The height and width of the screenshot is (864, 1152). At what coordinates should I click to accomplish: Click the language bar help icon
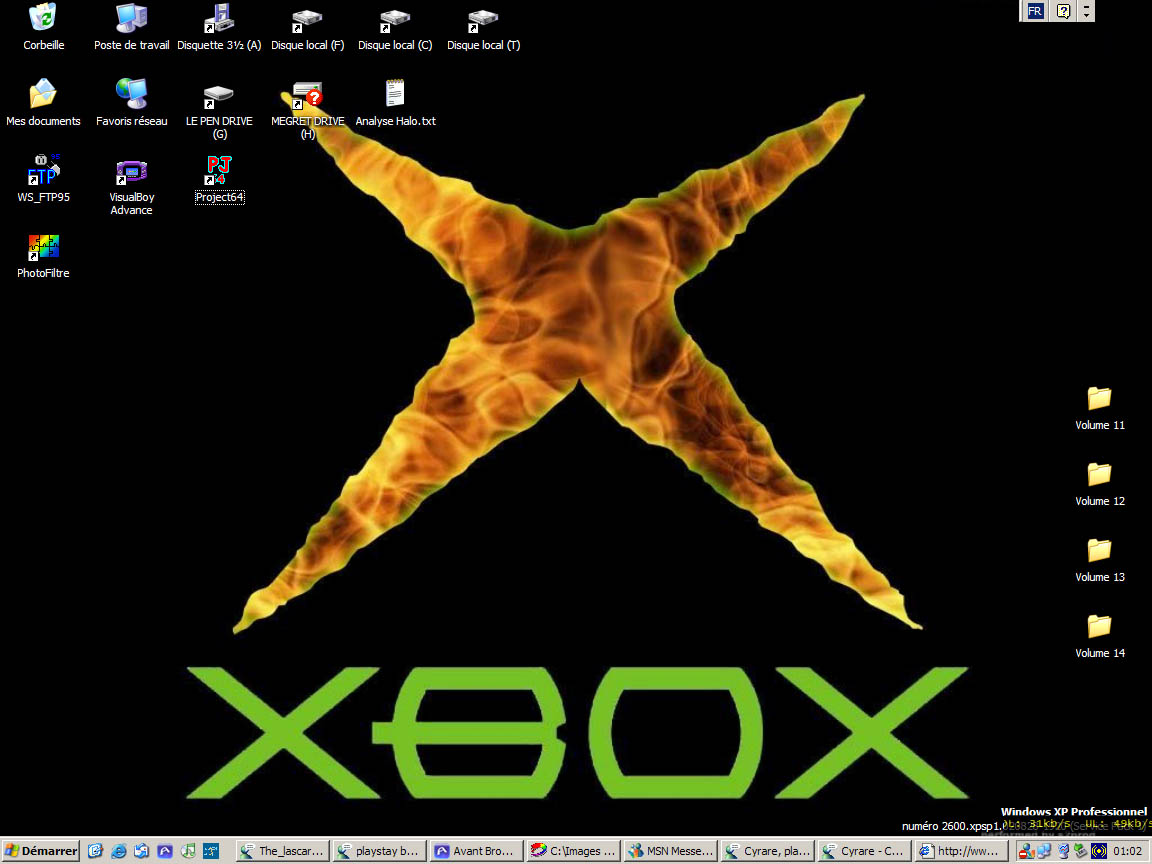click(x=1063, y=11)
